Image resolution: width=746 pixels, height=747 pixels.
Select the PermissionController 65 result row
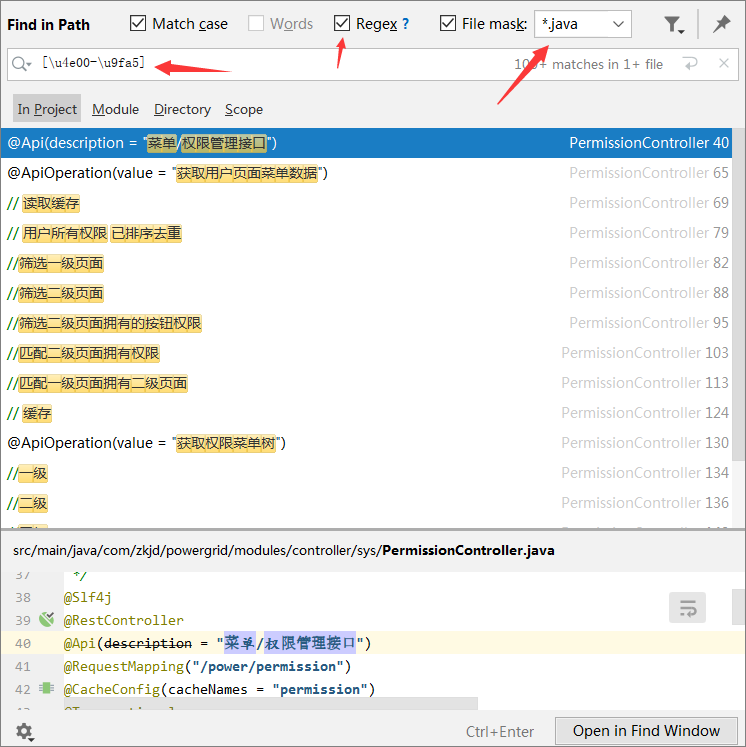(366, 173)
